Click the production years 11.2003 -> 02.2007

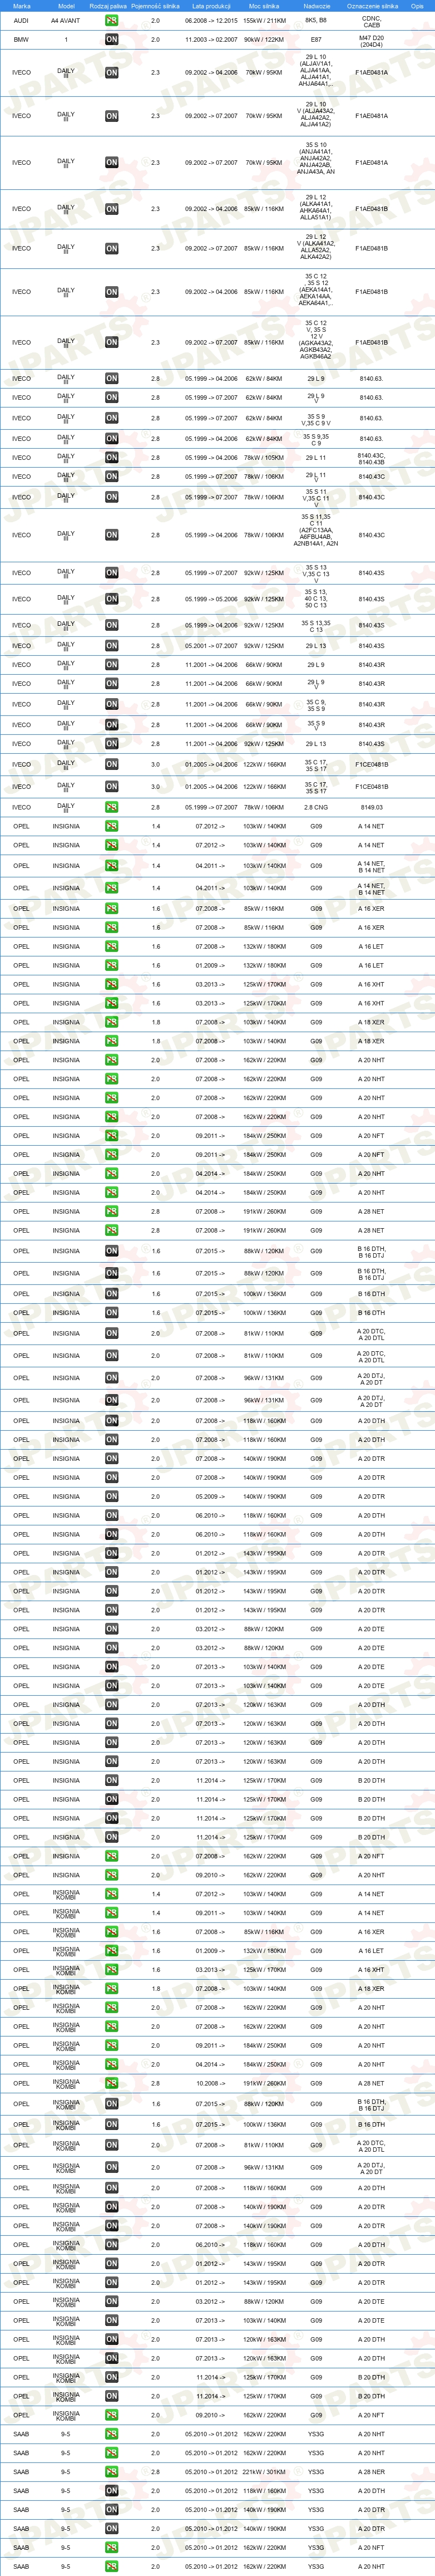(211, 40)
